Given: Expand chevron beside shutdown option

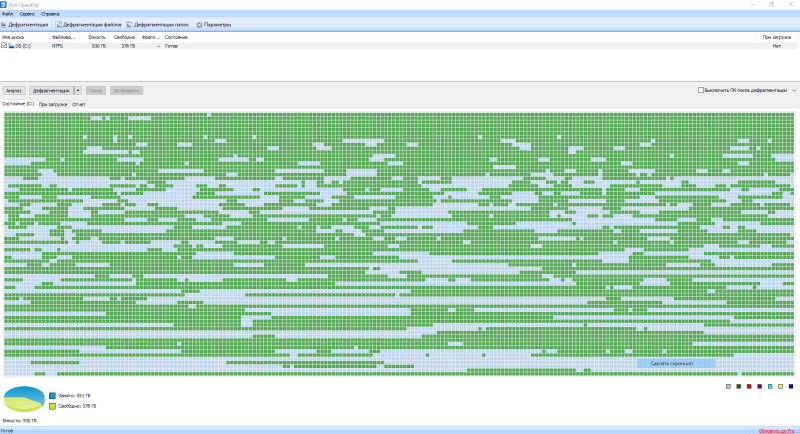Looking at the screenshot, I should (x=794, y=91).
